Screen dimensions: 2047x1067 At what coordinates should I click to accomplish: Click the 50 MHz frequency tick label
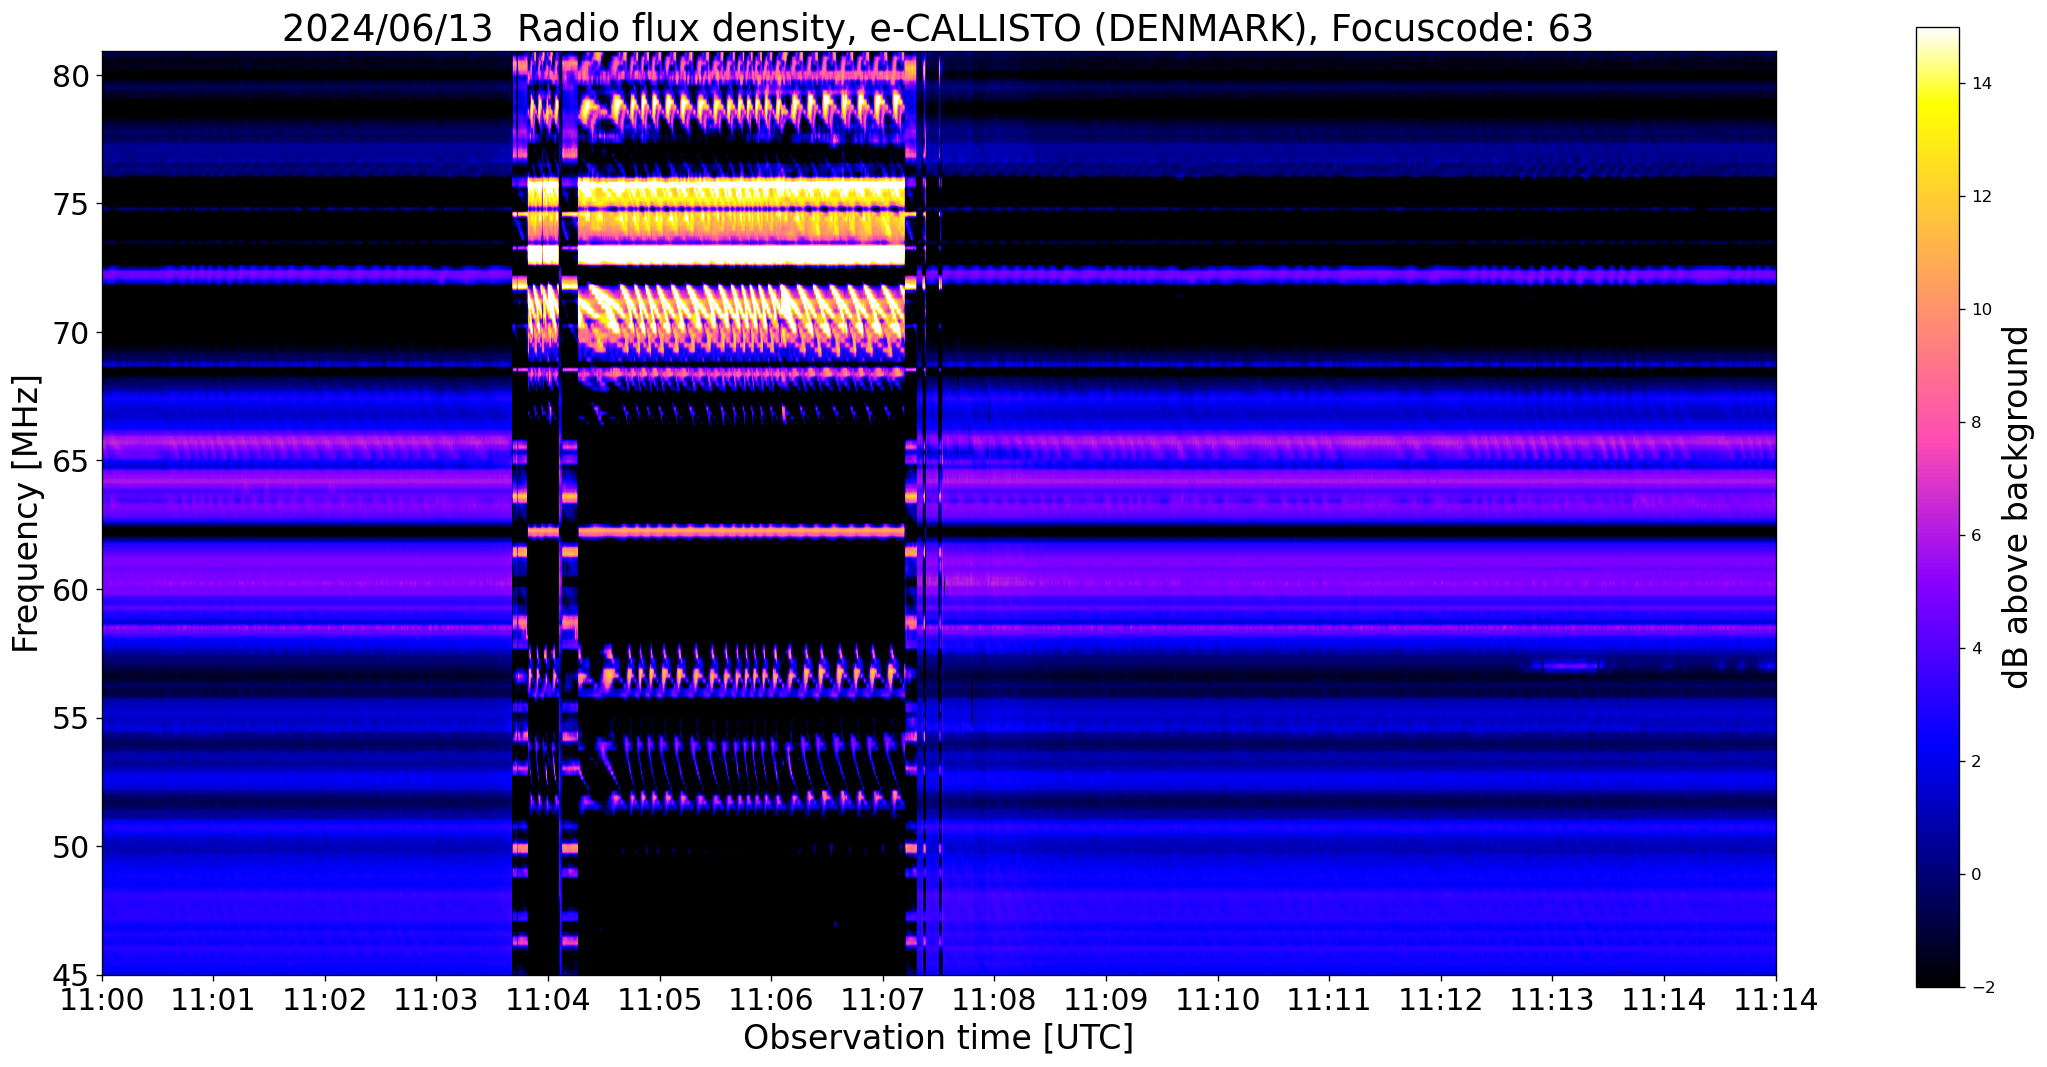[73, 847]
